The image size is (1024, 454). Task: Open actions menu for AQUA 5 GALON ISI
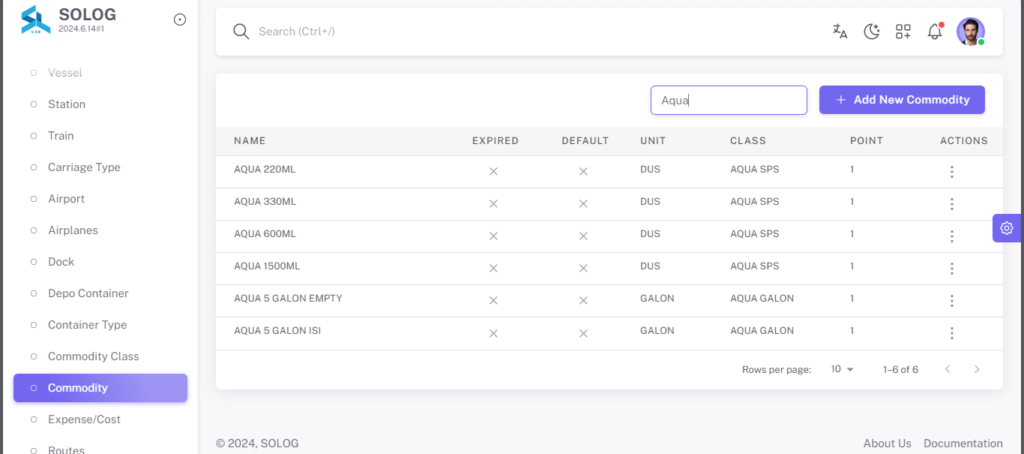point(952,333)
